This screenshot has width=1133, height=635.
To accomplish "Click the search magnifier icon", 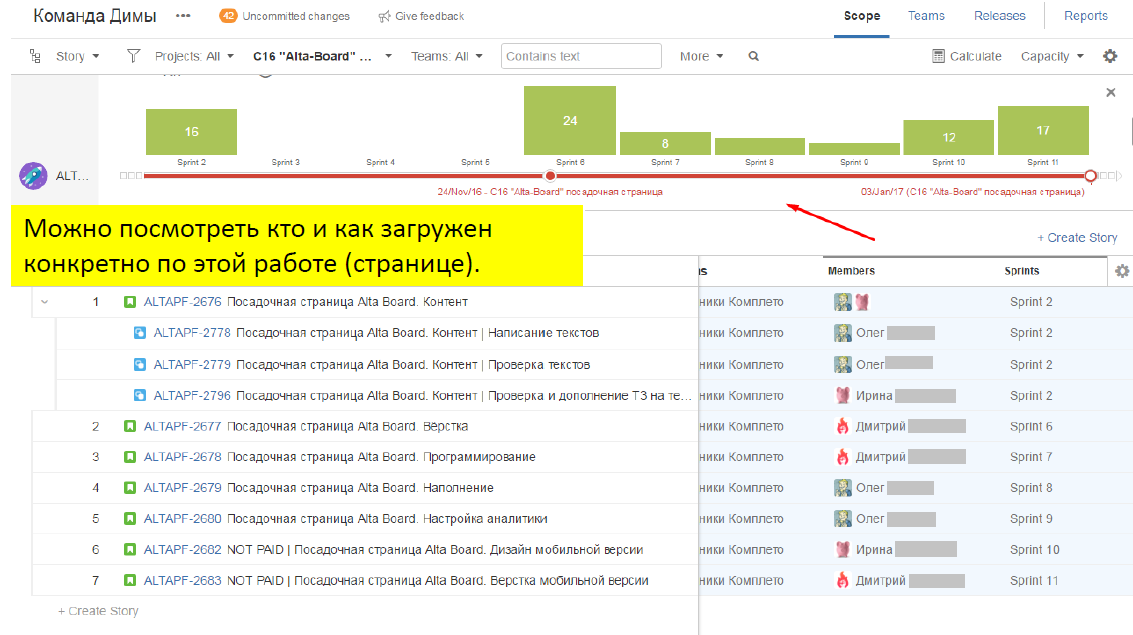I will pyautogui.click(x=754, y=57).
